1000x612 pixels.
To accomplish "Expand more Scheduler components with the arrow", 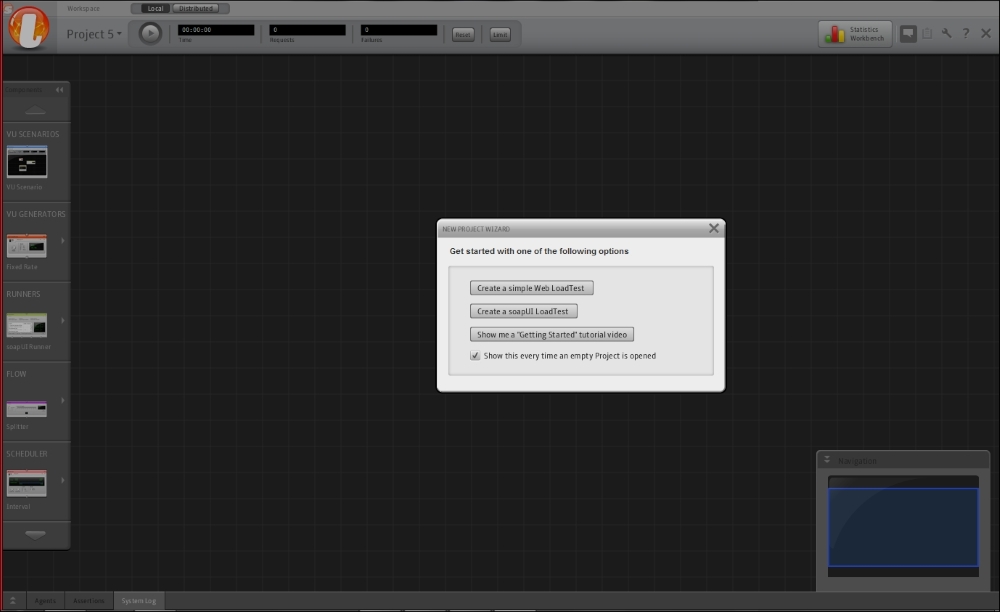I will (x=62, y=480).
